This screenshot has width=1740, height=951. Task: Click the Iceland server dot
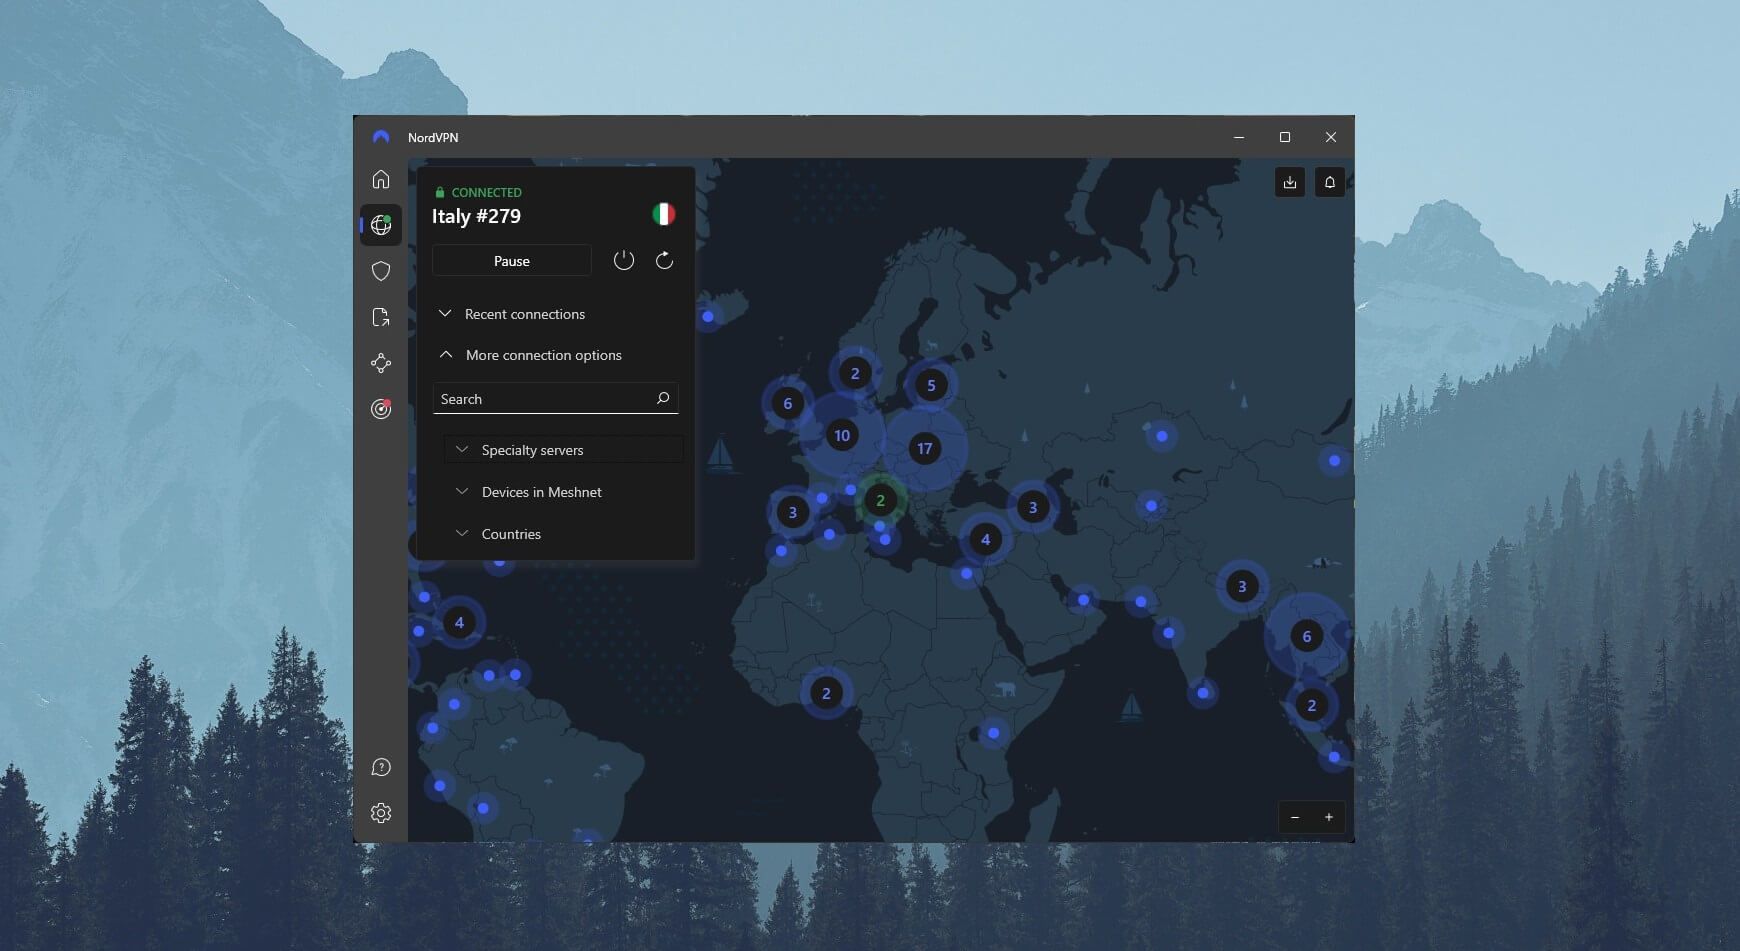pyautogui.click(x=708, y=316)
